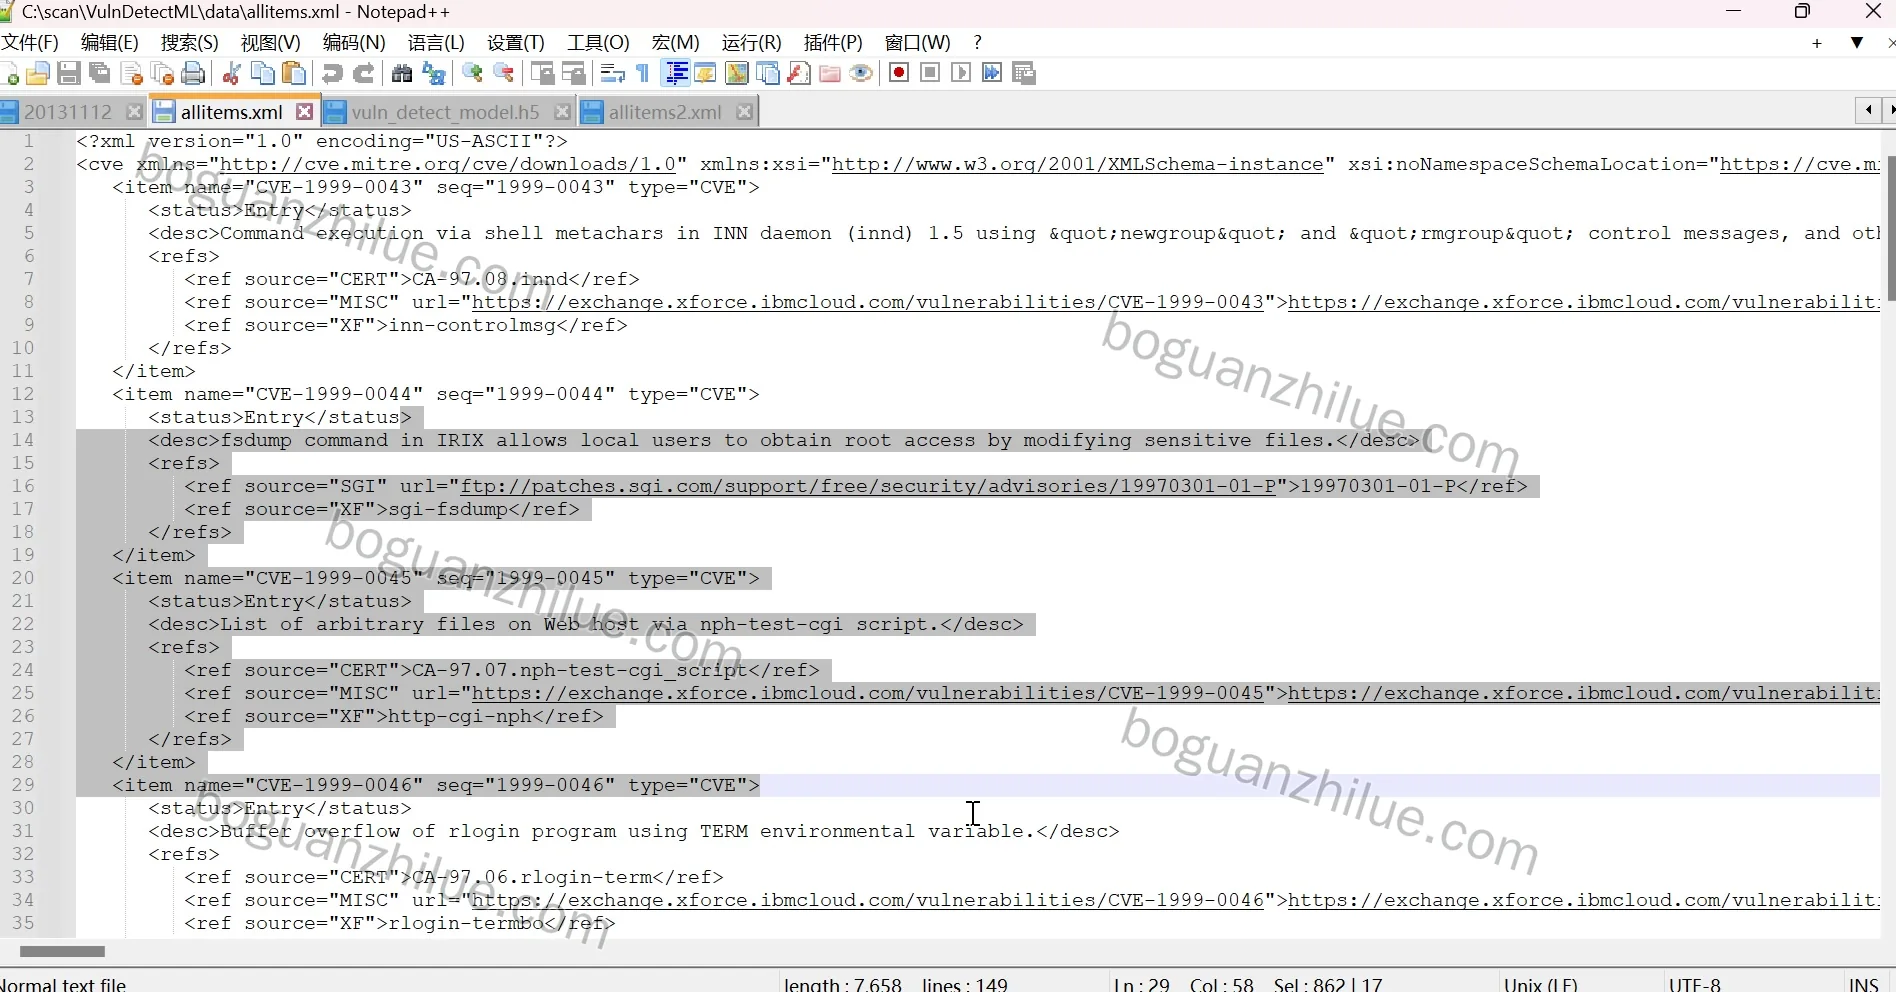Open the 编码(N) menu
The image size is (1896, 992).
pyautogui.click(x=354, y=42)
